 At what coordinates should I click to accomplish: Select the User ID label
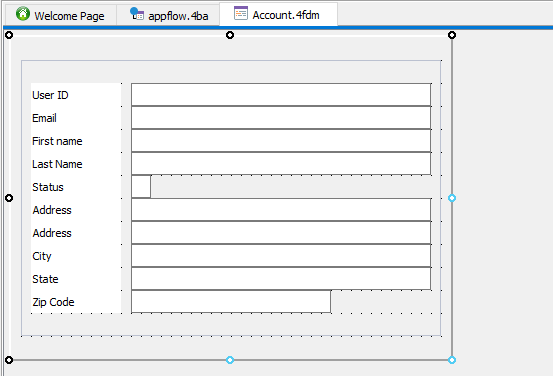pos(50,95)
